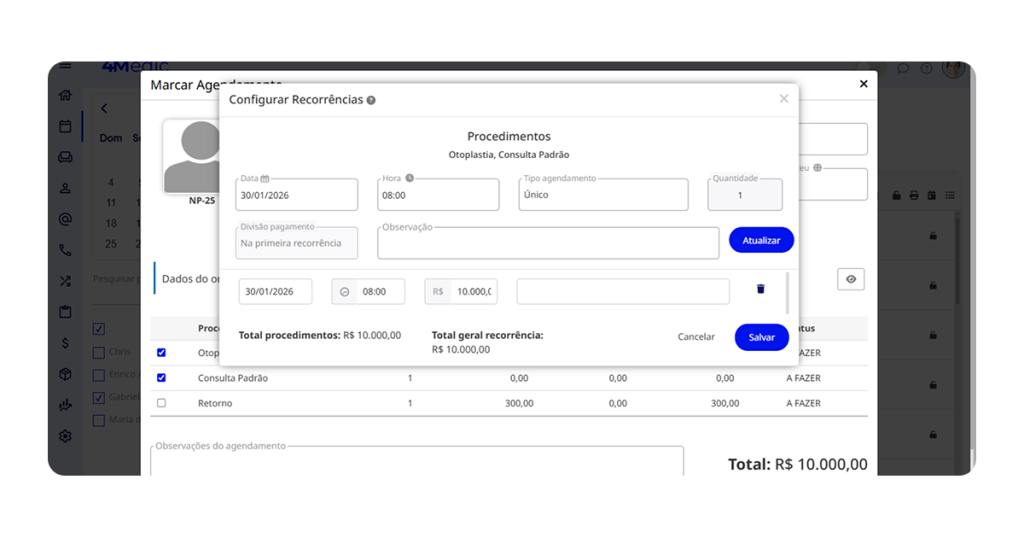Check the Retorno procedure checkbox
This screenshot has height=538, width=1024.
tap(161, 403)
